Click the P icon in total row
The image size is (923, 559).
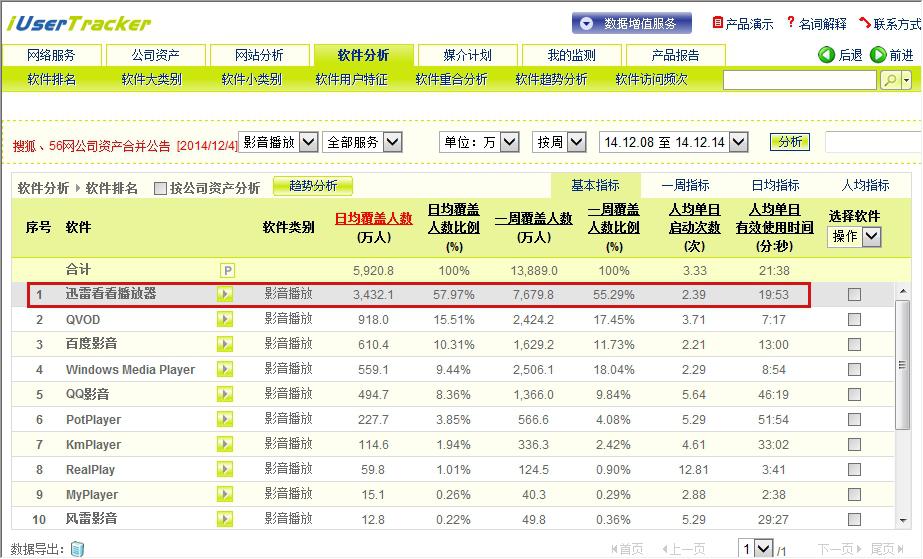pos(227,270)
